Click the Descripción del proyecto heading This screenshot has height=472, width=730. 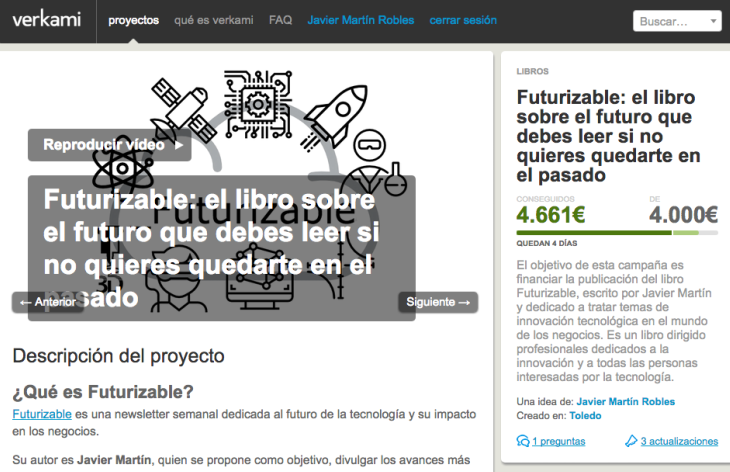pyautogui.click(x=118, y=356)
